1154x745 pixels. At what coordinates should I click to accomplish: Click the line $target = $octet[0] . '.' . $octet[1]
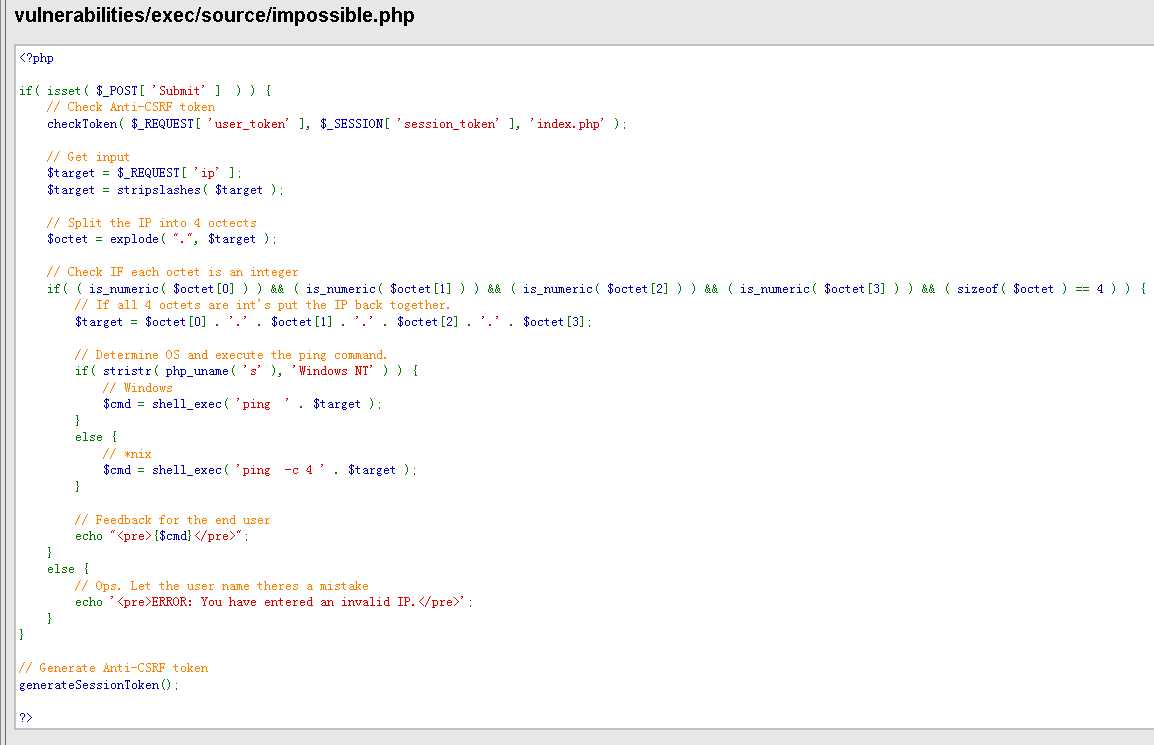tap(333, 322)
